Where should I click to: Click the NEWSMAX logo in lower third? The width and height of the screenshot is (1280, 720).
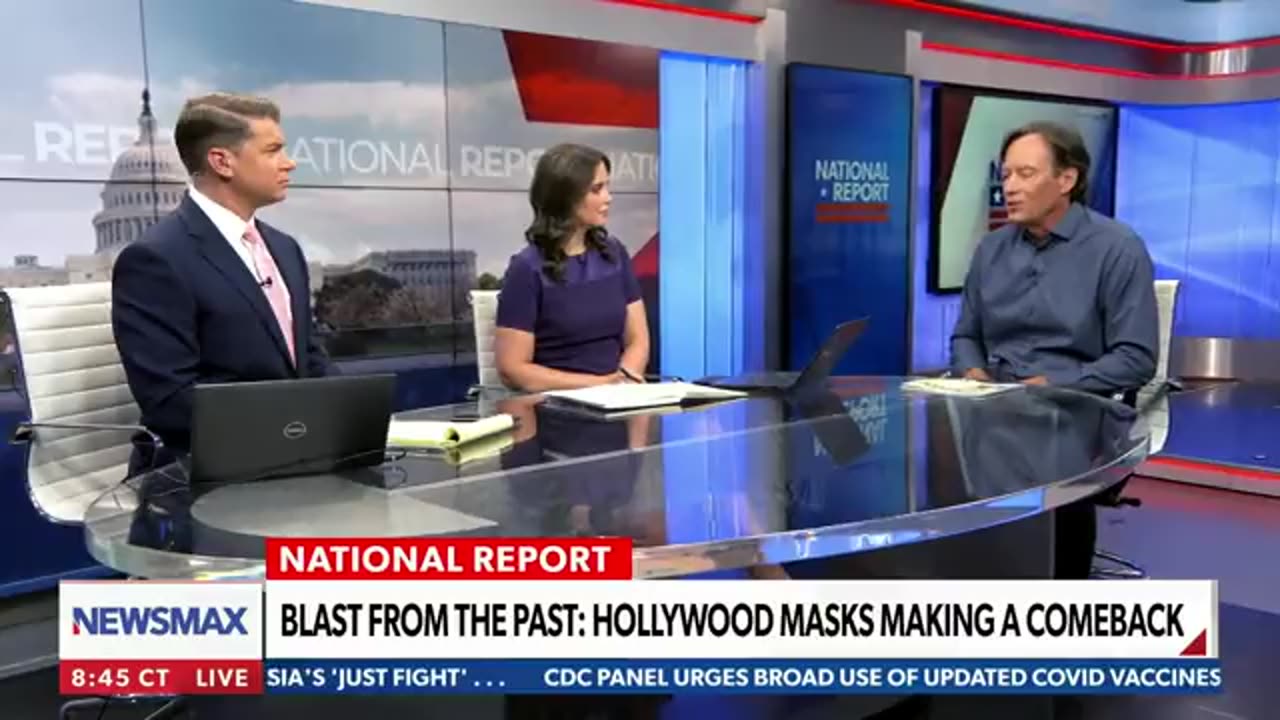point(160,621)
